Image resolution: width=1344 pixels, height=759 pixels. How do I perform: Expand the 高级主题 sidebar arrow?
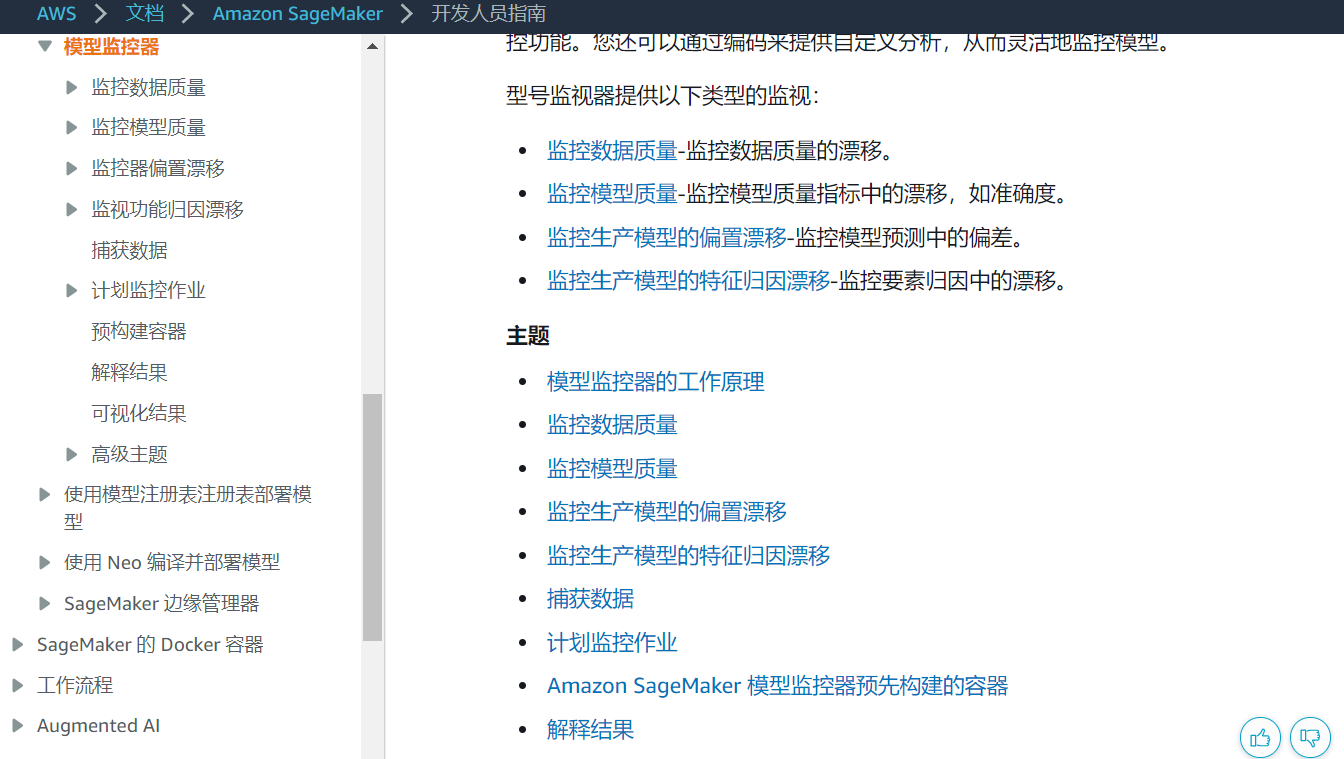coord(71,454)
